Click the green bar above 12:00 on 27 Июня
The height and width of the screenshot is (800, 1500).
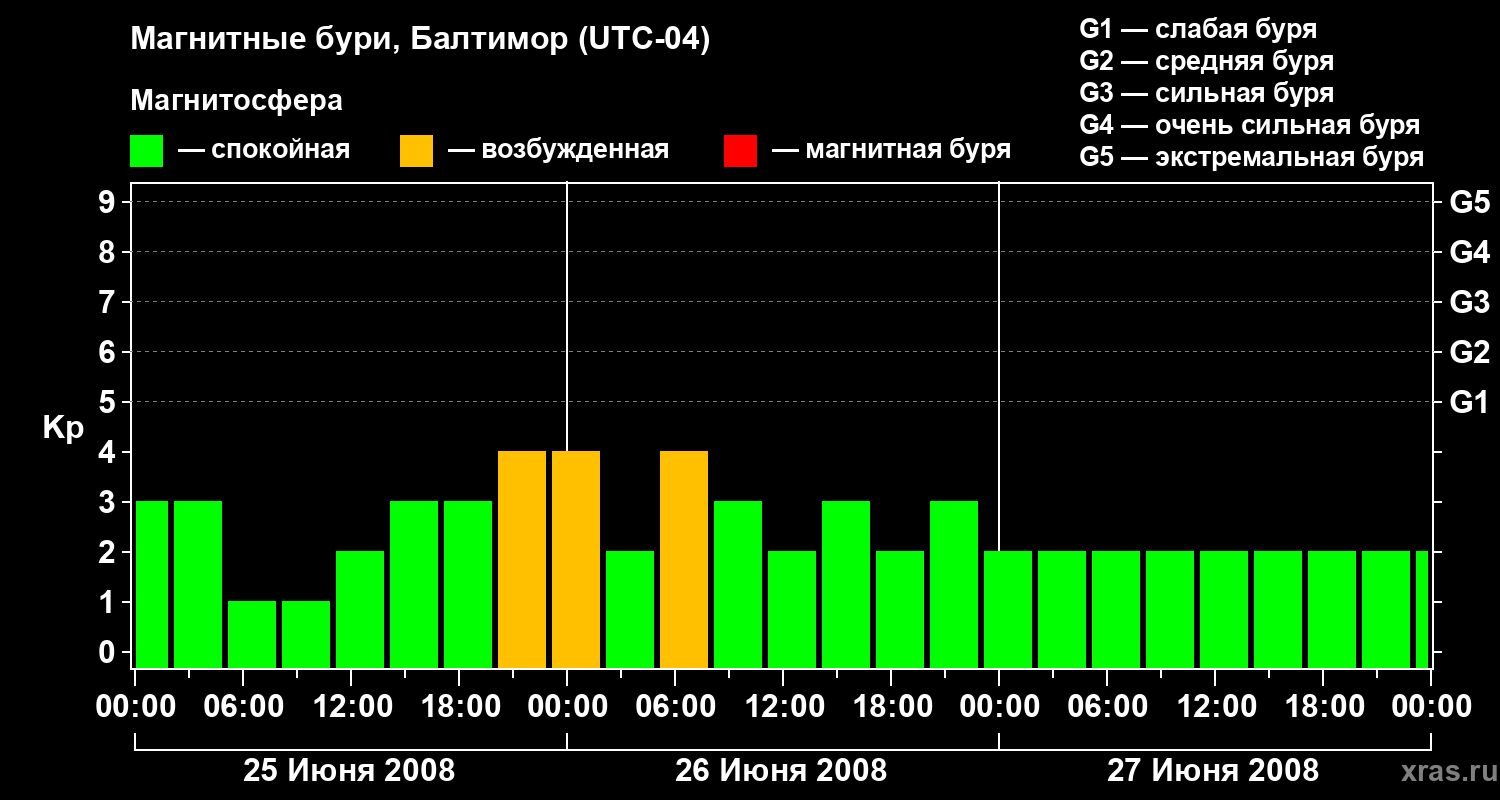1224,609
